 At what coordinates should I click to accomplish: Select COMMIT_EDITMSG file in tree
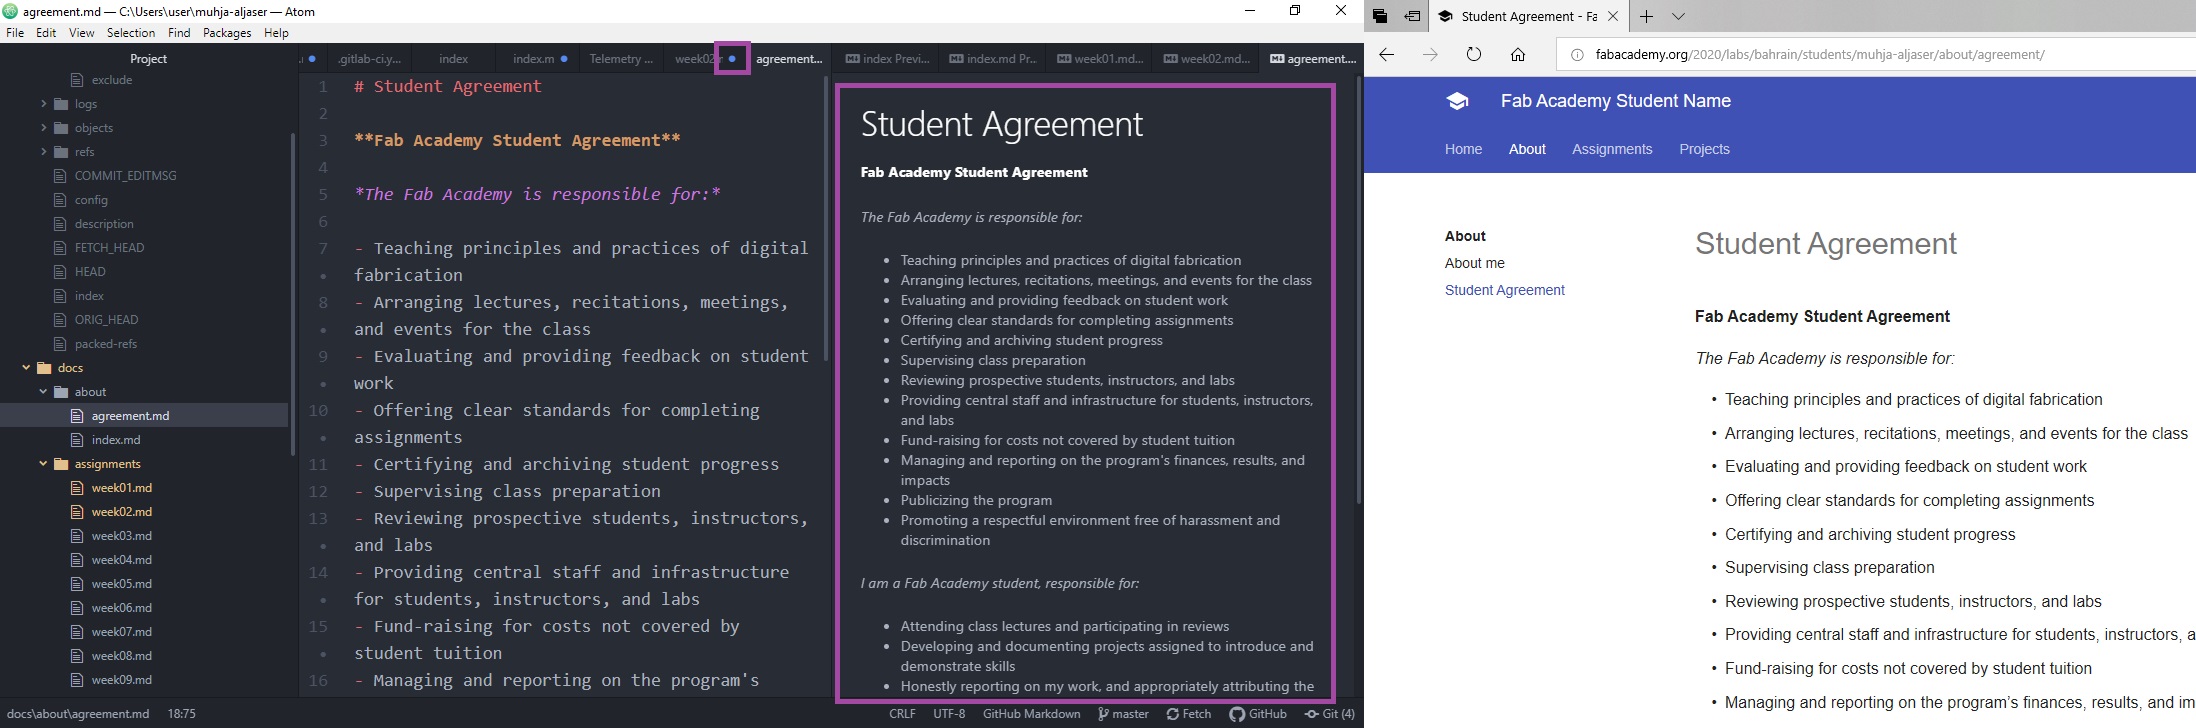[x=125, y=176]
